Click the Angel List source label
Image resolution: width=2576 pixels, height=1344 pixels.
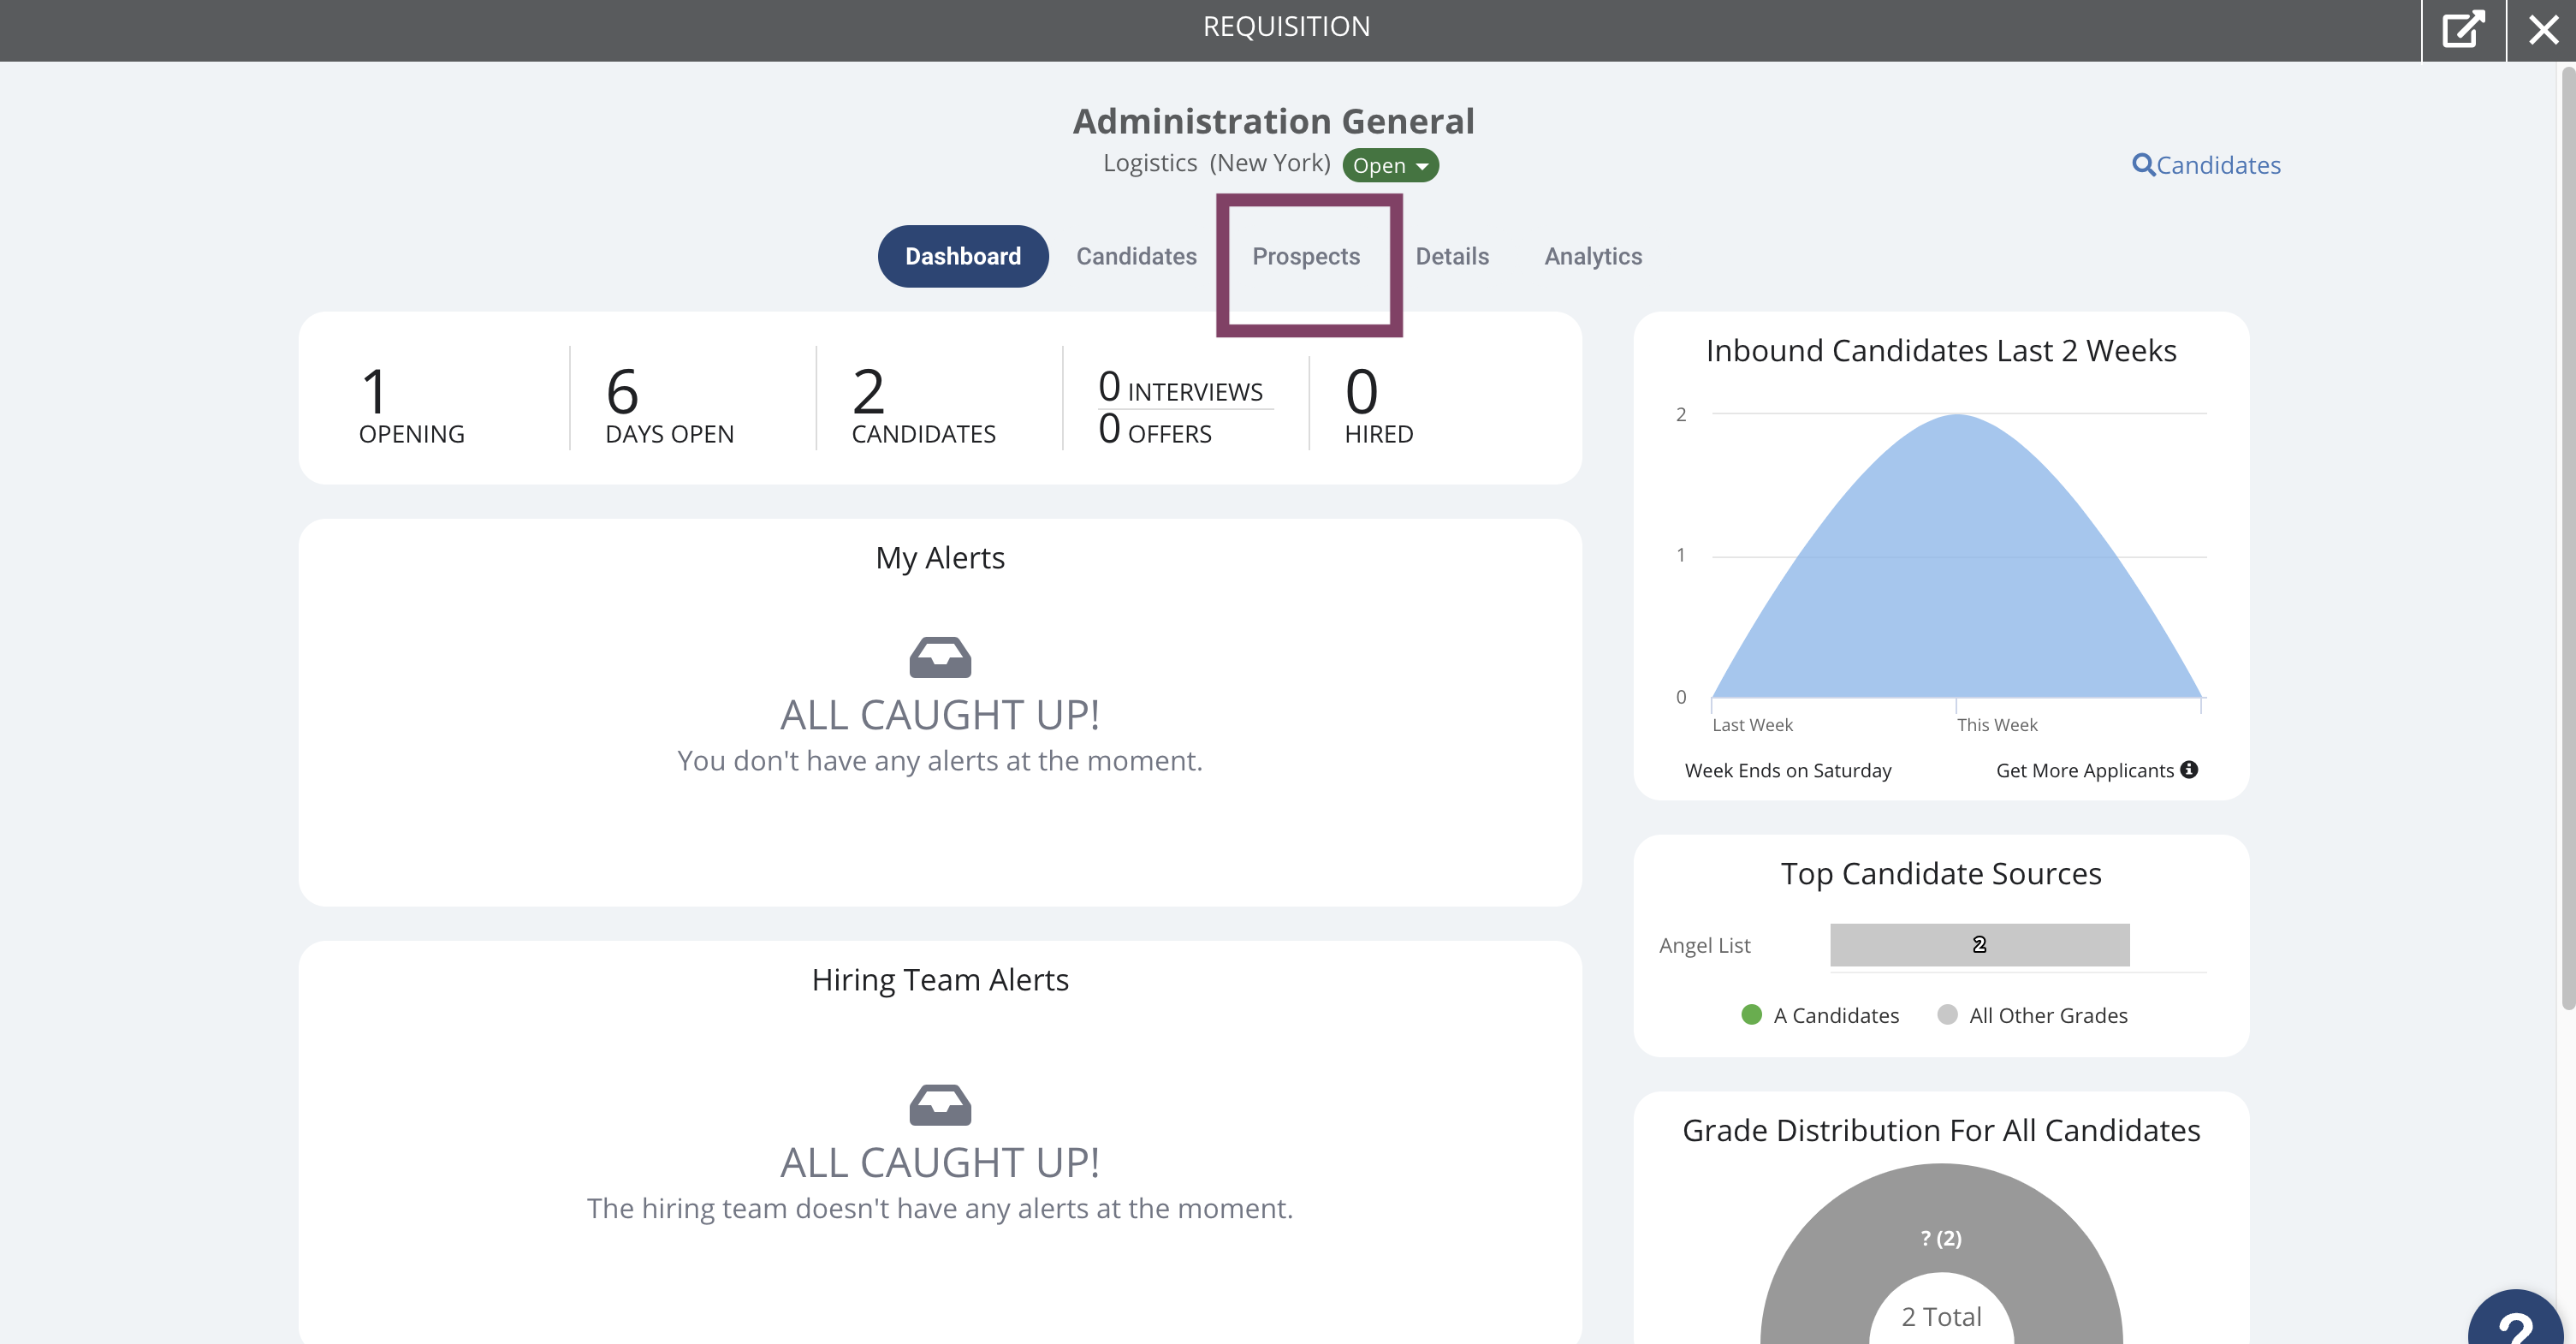[x=1705, y=945]
